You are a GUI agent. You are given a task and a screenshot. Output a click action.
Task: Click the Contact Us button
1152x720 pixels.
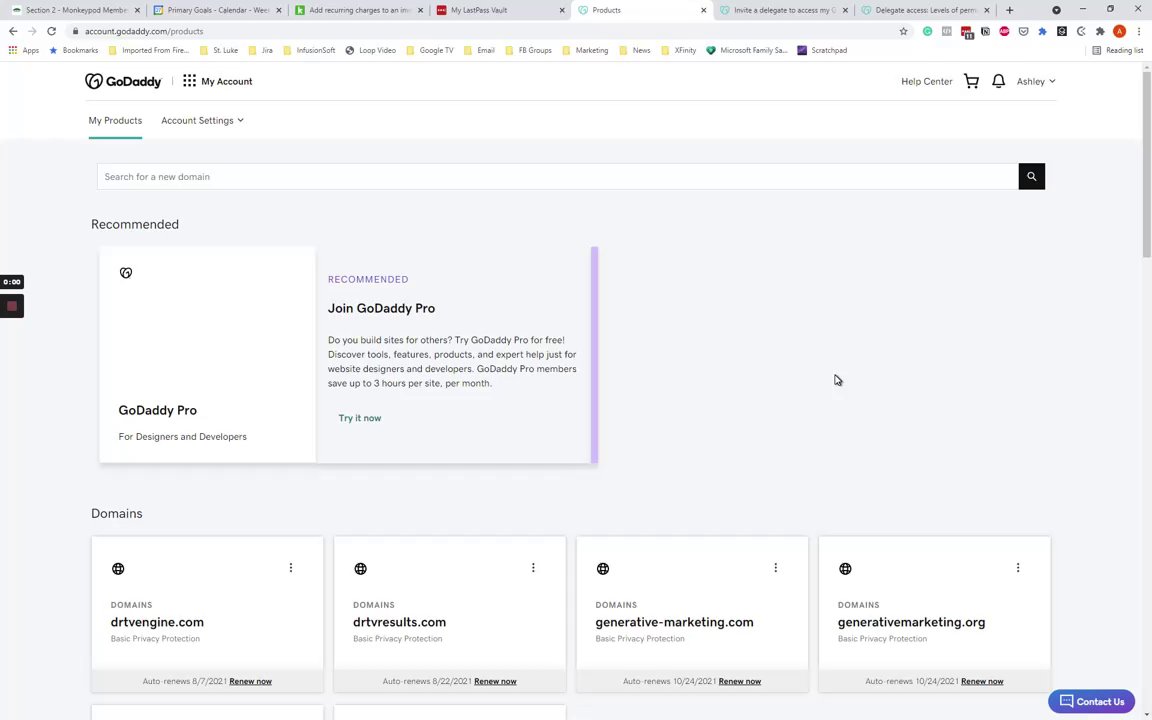pos(1091,701)
